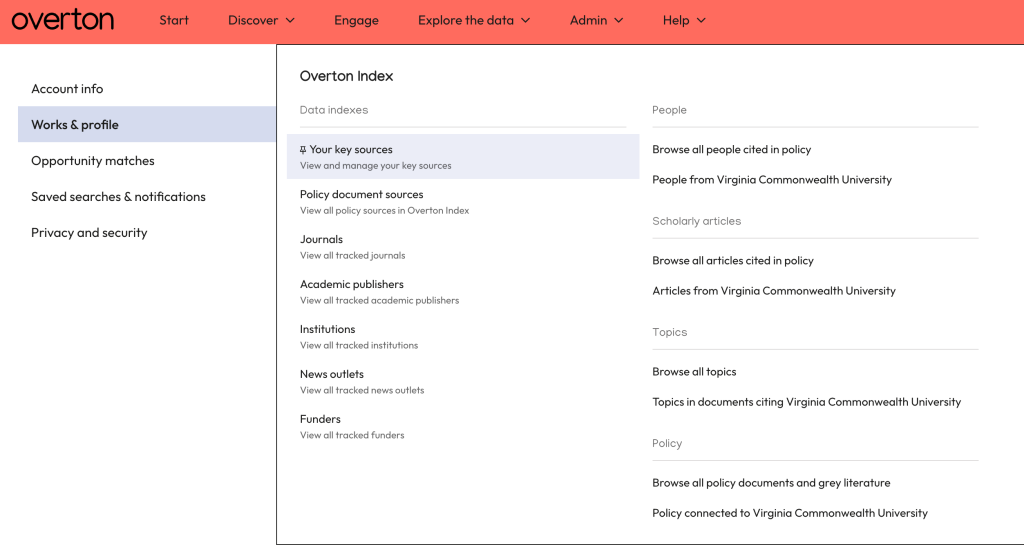Viewport: 1024px width, 545px height.
Task: Expand the Admin menu
Action: (x=596, y=20)
